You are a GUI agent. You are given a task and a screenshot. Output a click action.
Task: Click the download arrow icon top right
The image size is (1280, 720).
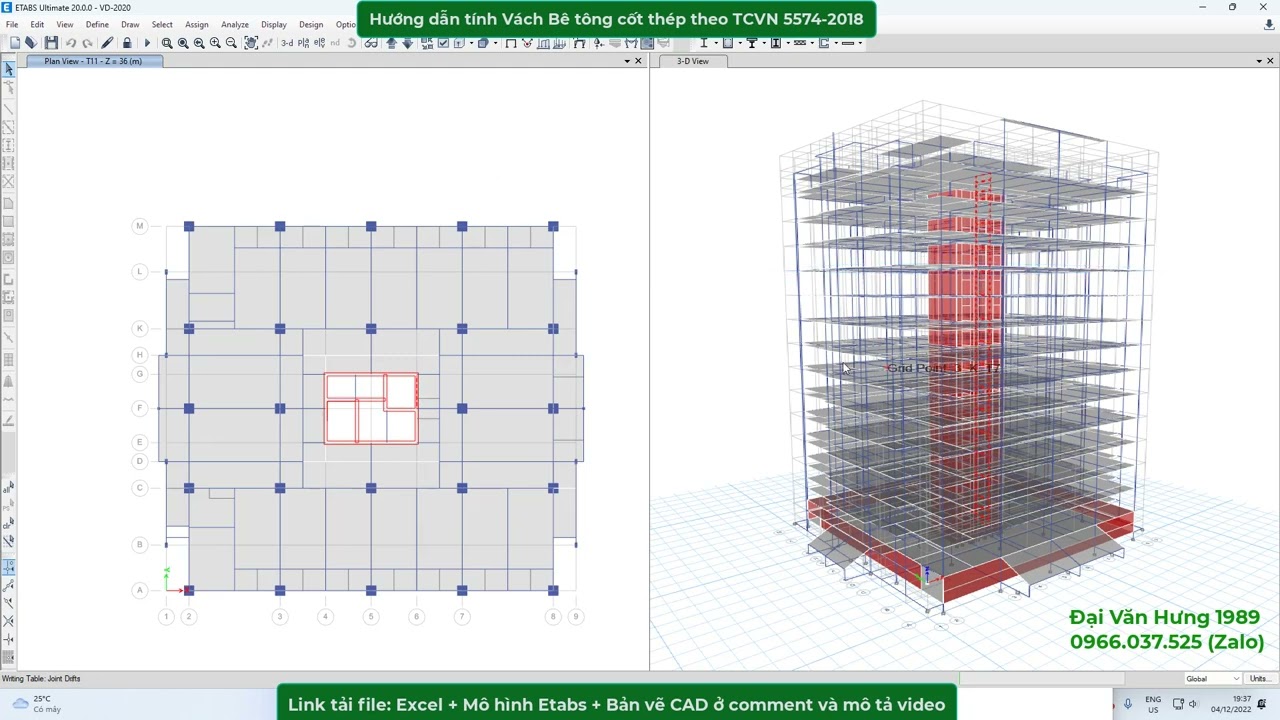[x=1269, y=24]
